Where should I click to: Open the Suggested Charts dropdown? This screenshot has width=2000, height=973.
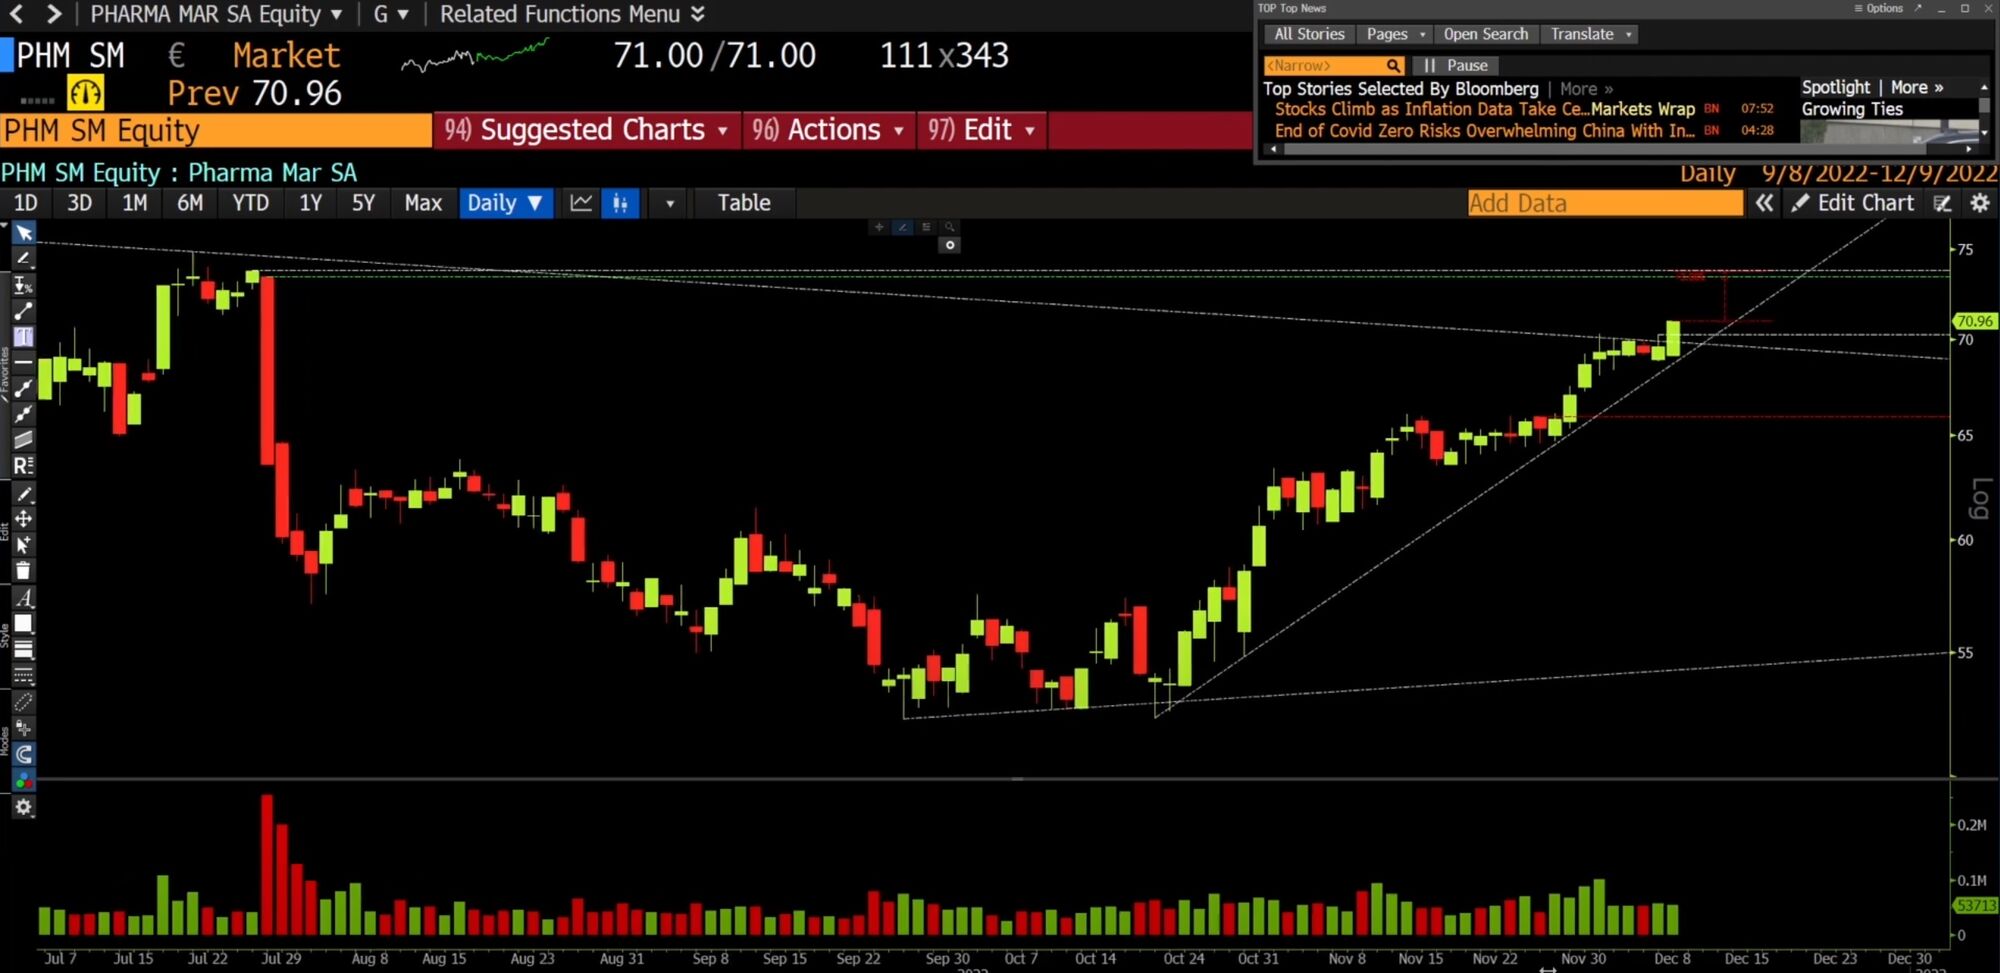586,130
